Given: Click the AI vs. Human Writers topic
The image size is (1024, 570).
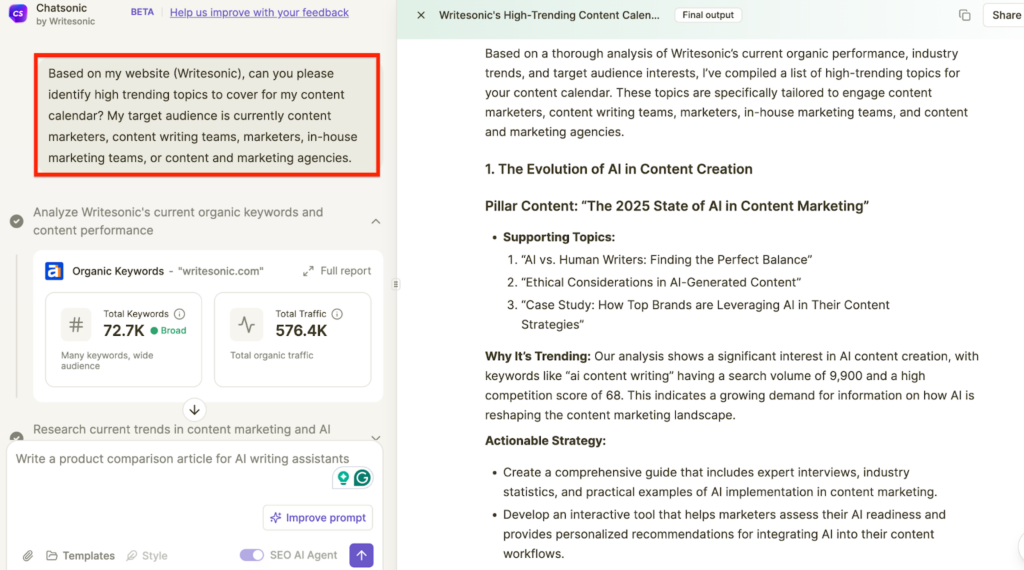Looking at the screenshot, I should point(666,260).
